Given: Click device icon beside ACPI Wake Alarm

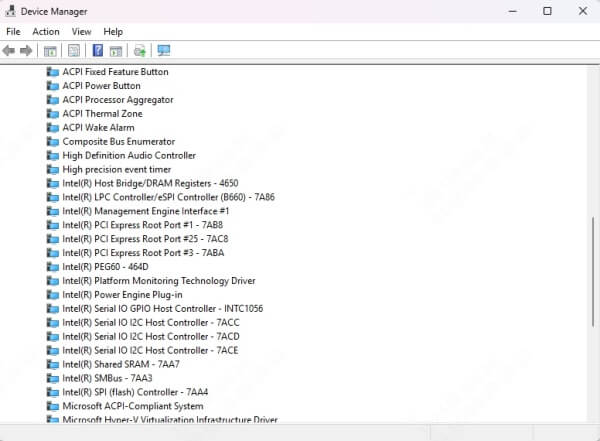Looking at the screenshot, I should [52, 127].
